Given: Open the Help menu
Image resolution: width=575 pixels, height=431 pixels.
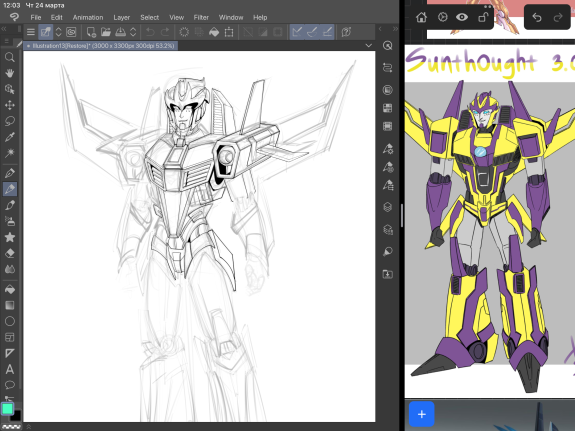Looking at the screenshot, I should (x=260, y=17).
